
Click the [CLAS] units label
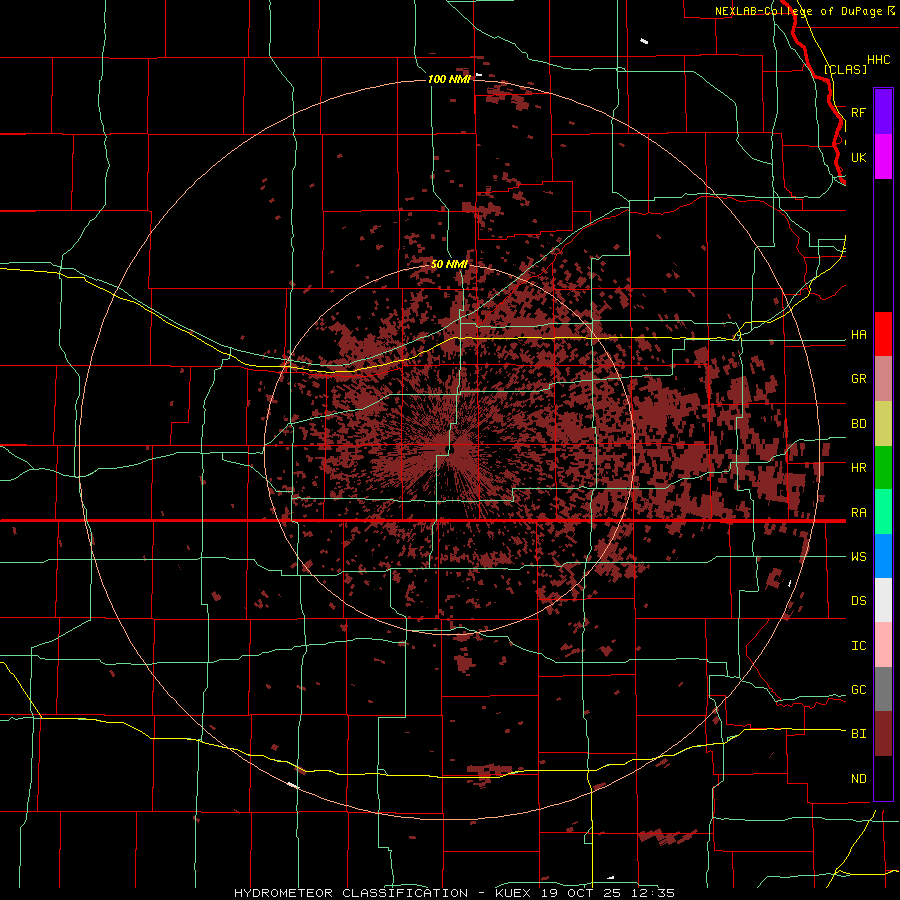tap(845, 69)
